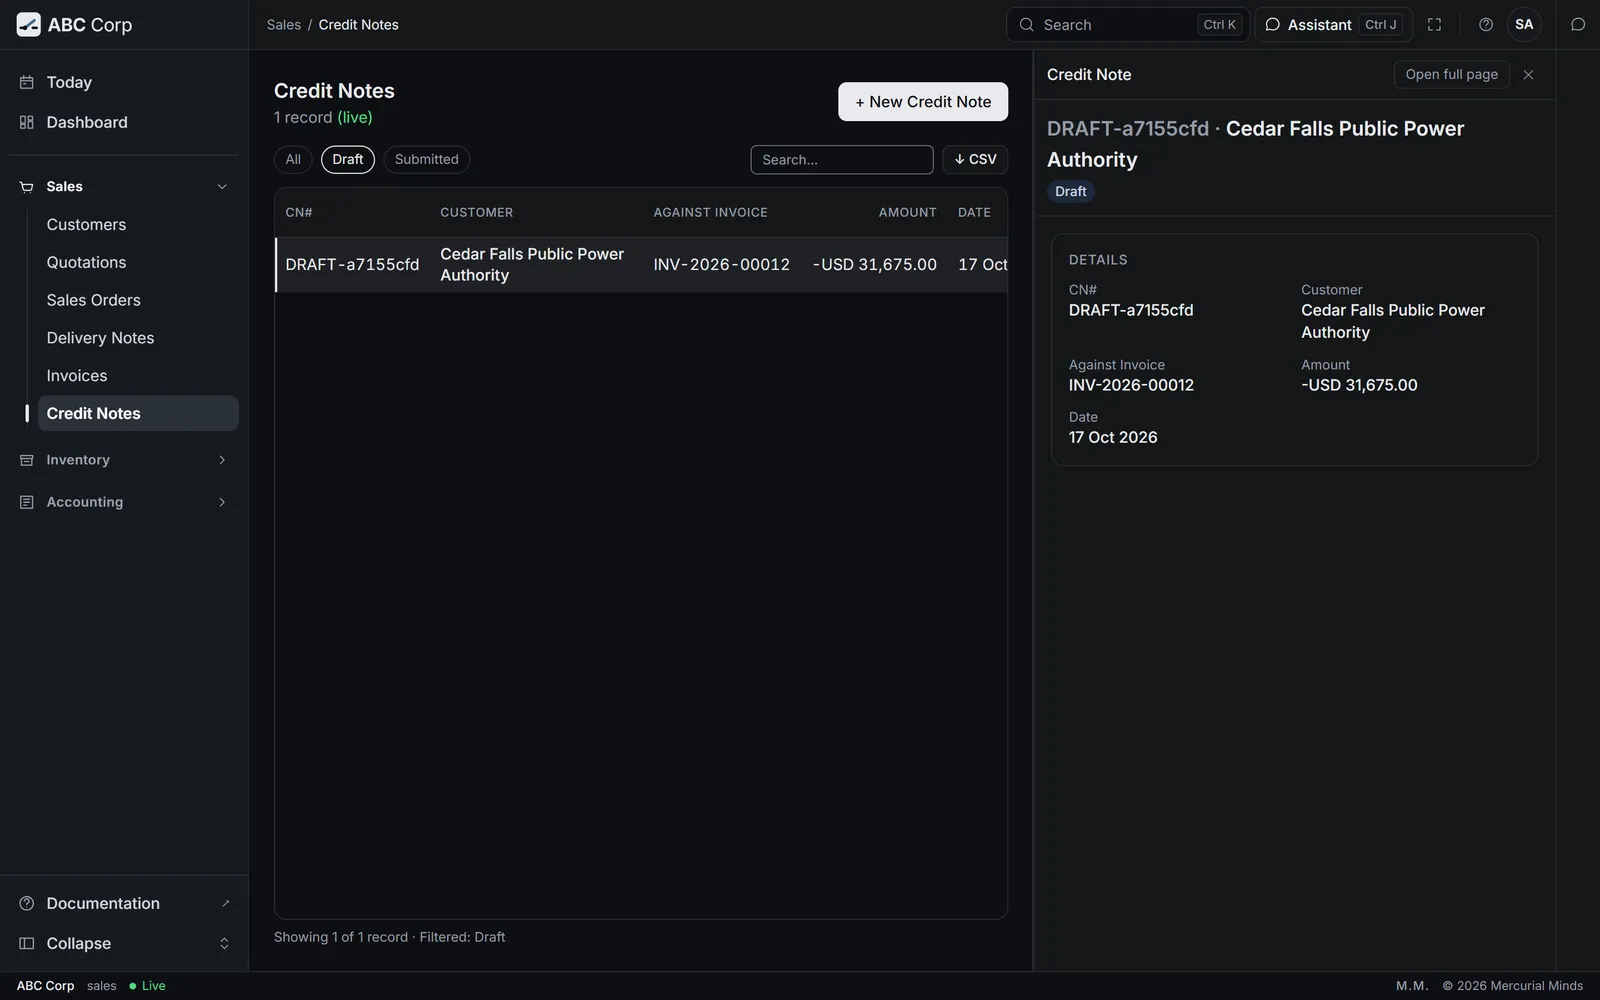Click the SA user avatar

1524,25
